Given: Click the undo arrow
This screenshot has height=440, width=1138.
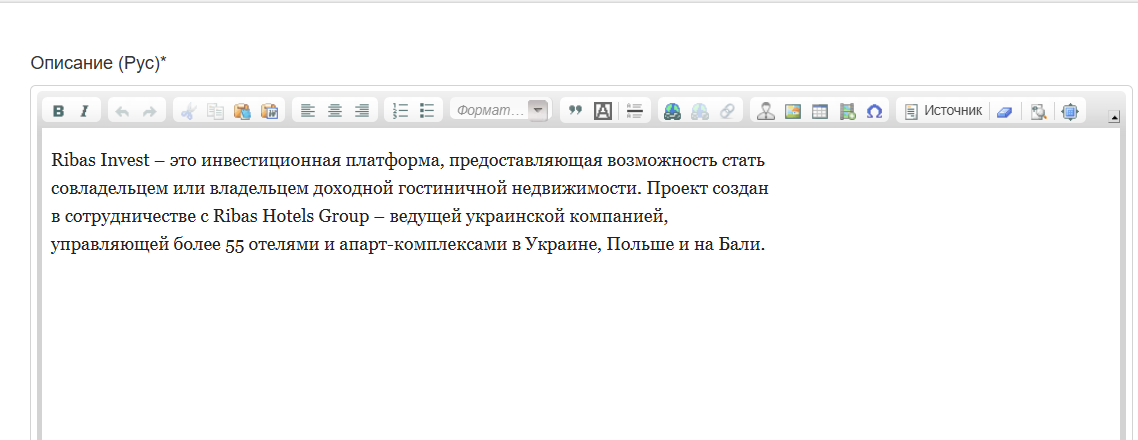Looking at the screenshot, I should (x=123, y=111).
